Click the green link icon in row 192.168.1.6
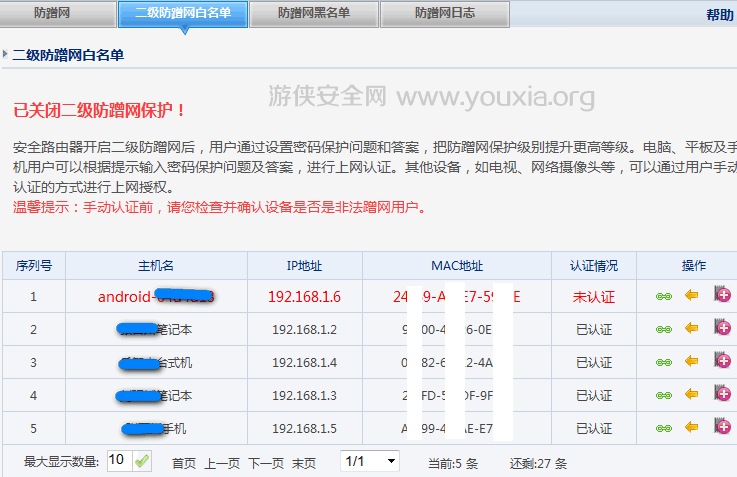 click(664, 297)
